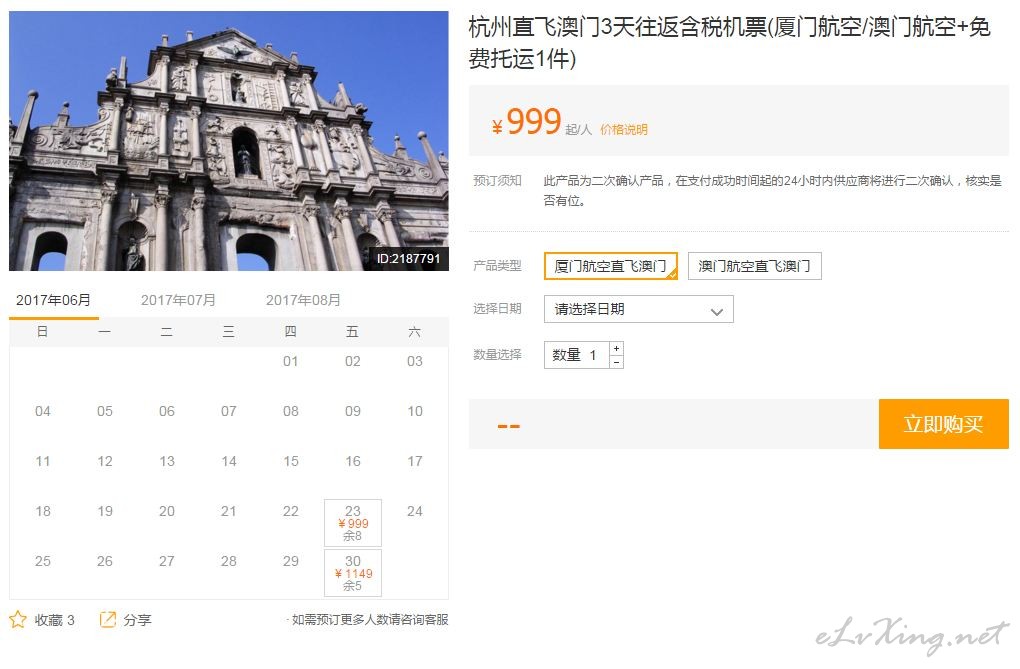Click the Ruins of St. Paul's photo

tap(229, 141)
